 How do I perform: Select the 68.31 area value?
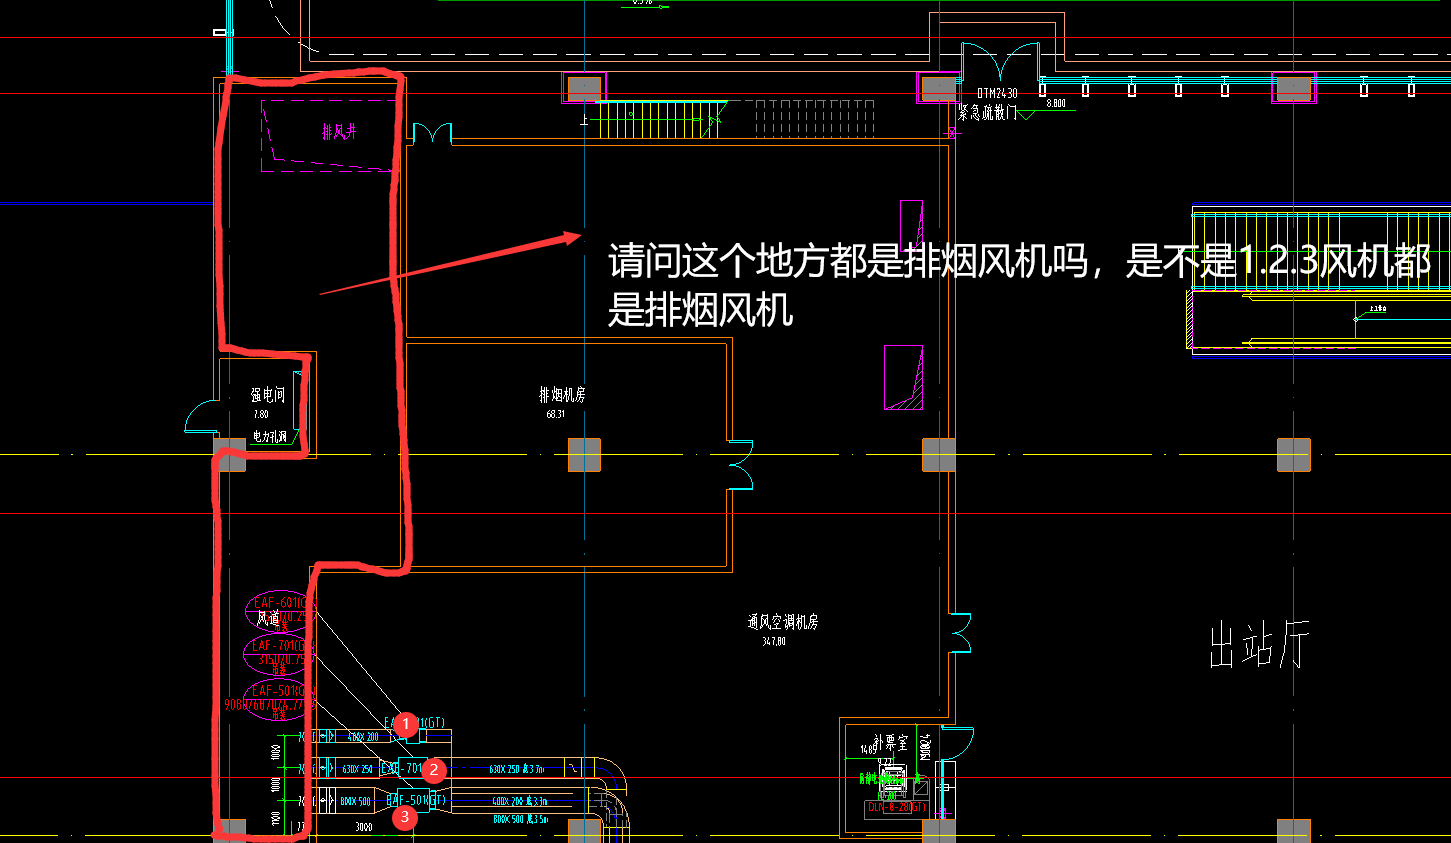[555, 414]
